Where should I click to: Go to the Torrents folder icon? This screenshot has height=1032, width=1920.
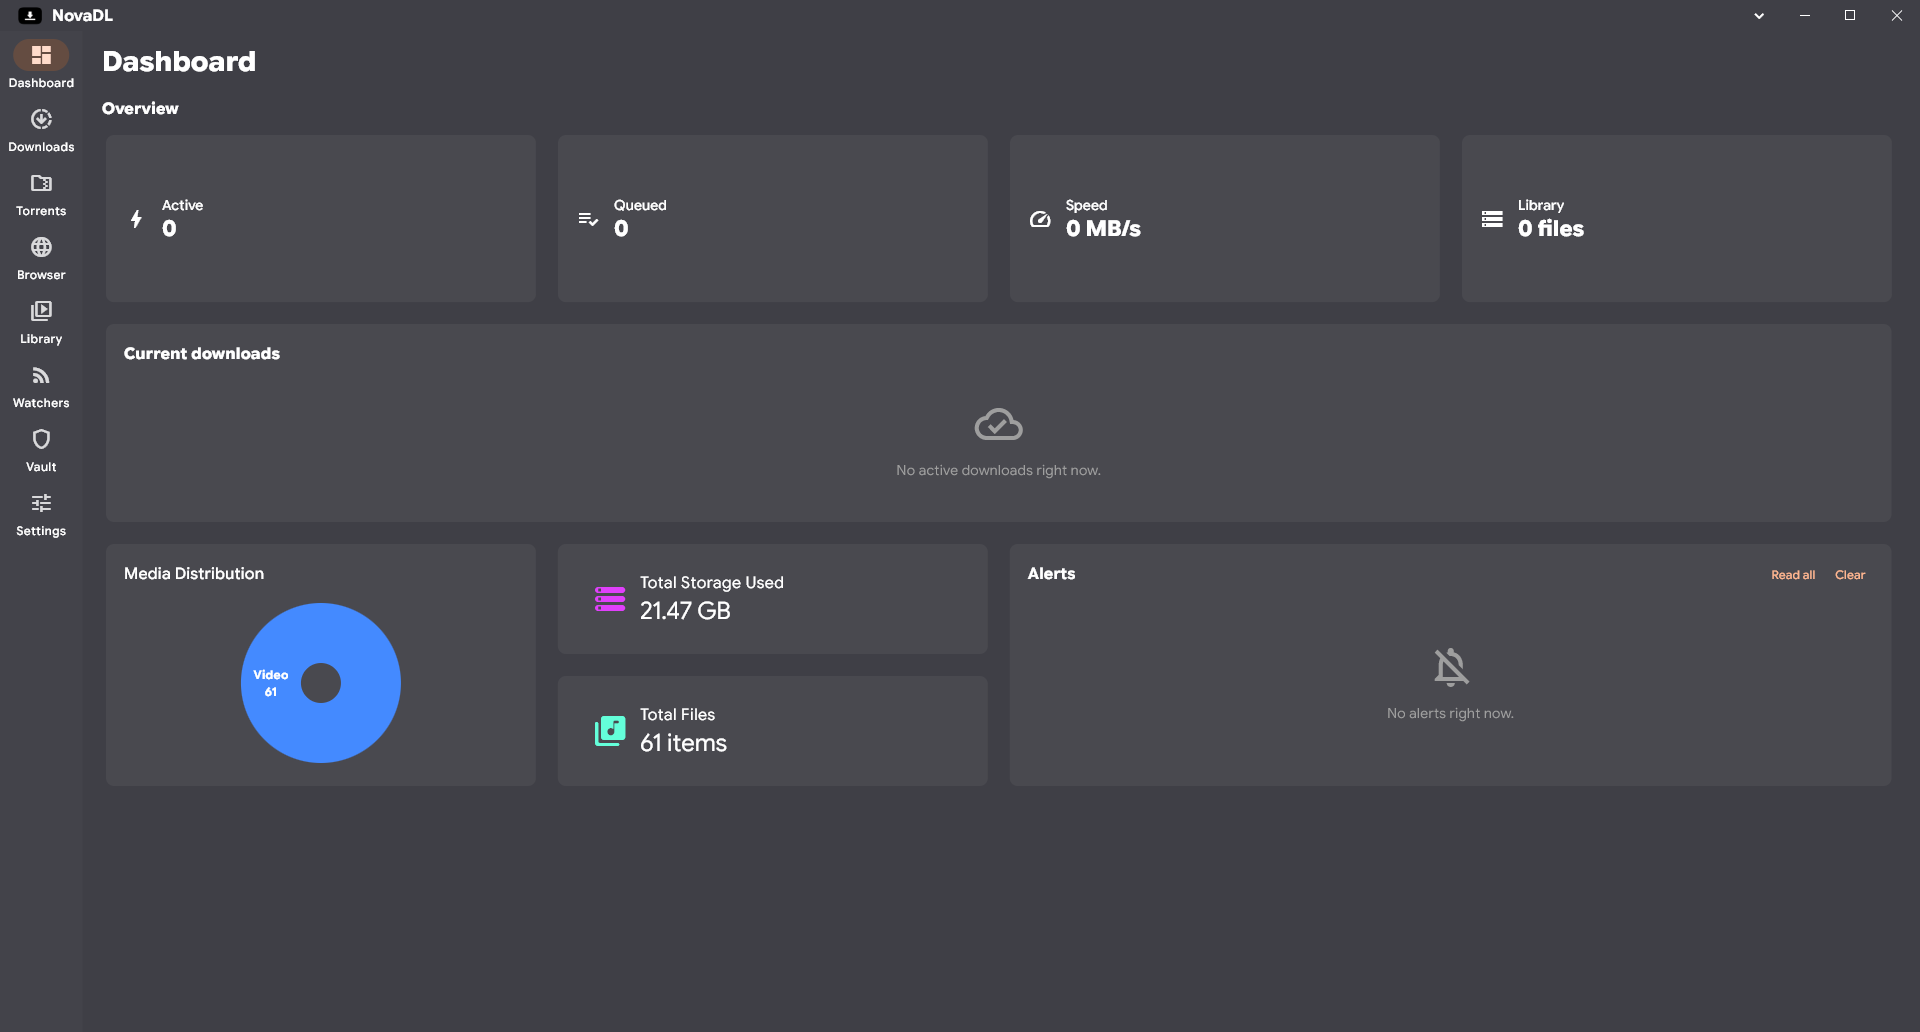coord(41,183)
